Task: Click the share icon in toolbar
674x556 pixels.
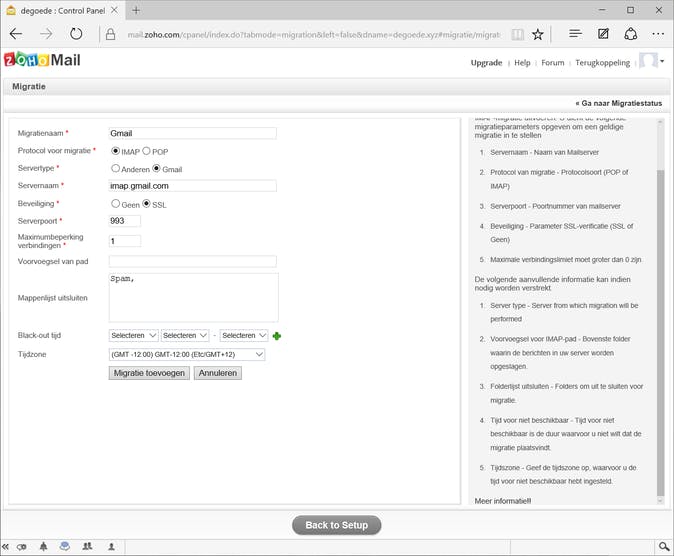Action: [x=630, y=34]
